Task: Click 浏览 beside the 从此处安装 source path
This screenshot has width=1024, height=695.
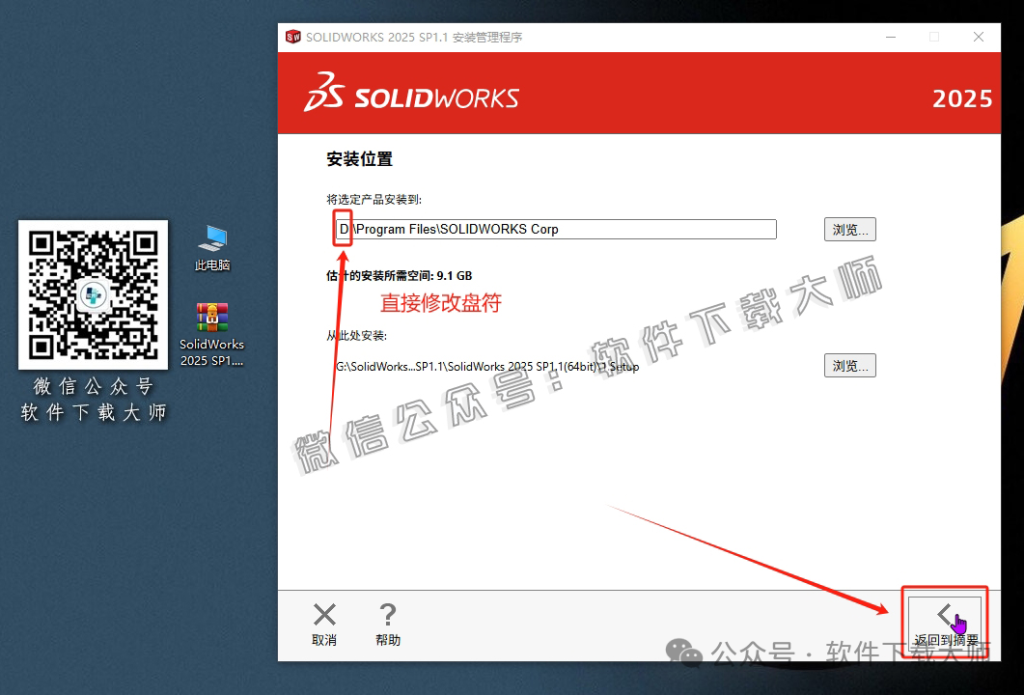Action: click(849, 365)
